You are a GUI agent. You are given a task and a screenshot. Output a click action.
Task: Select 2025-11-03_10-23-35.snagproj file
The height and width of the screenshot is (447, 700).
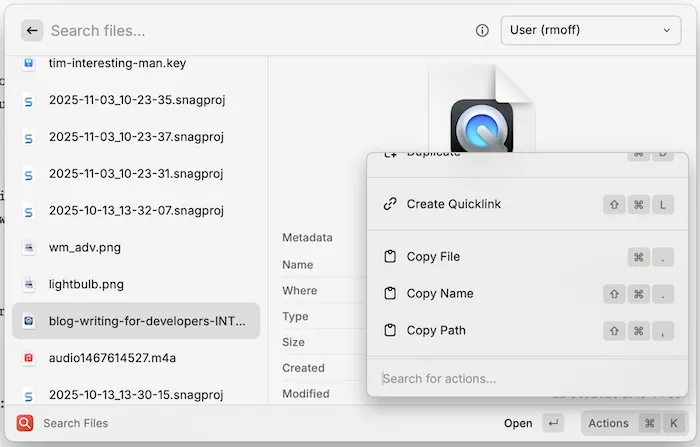tap(136, 100)
